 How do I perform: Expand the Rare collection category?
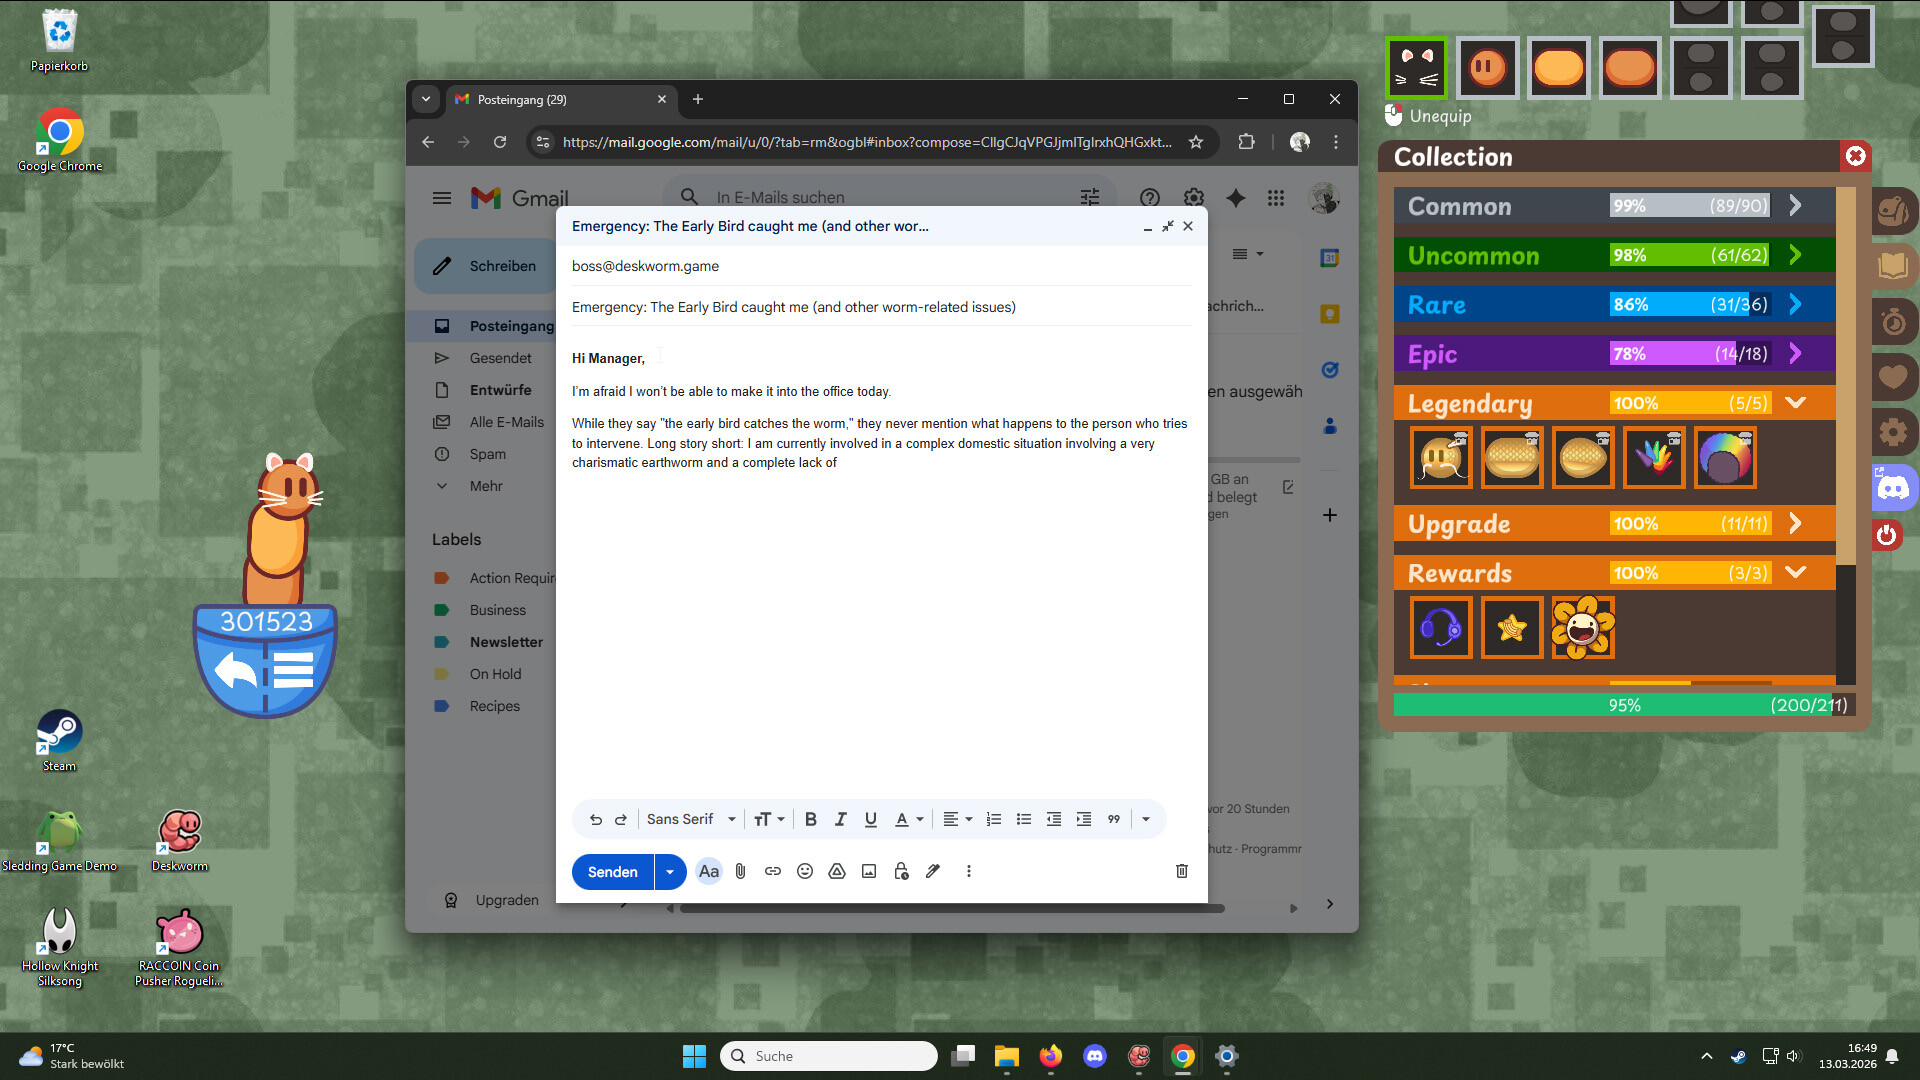click(x=1795, y=304)
